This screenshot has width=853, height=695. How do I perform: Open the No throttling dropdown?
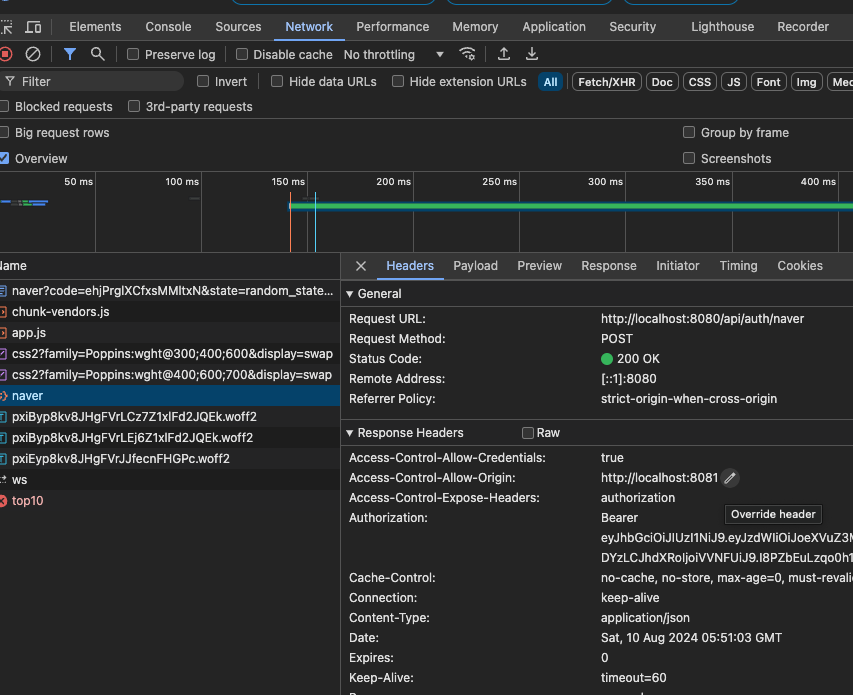click(x=394, y=54)
